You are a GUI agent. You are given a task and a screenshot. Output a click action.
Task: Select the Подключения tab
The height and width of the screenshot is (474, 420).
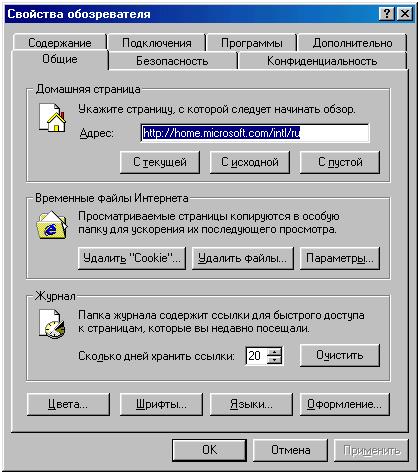point(157,43)
